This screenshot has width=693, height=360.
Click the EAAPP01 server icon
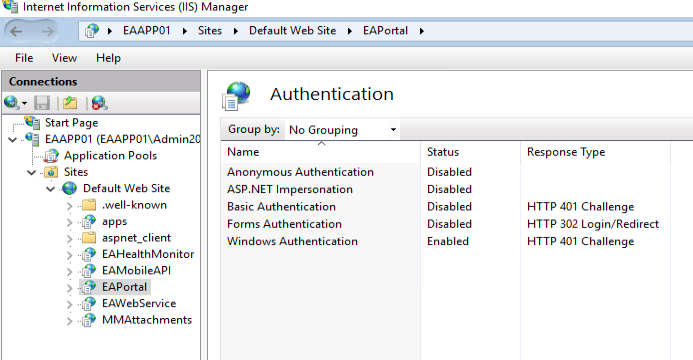(32, 139)
